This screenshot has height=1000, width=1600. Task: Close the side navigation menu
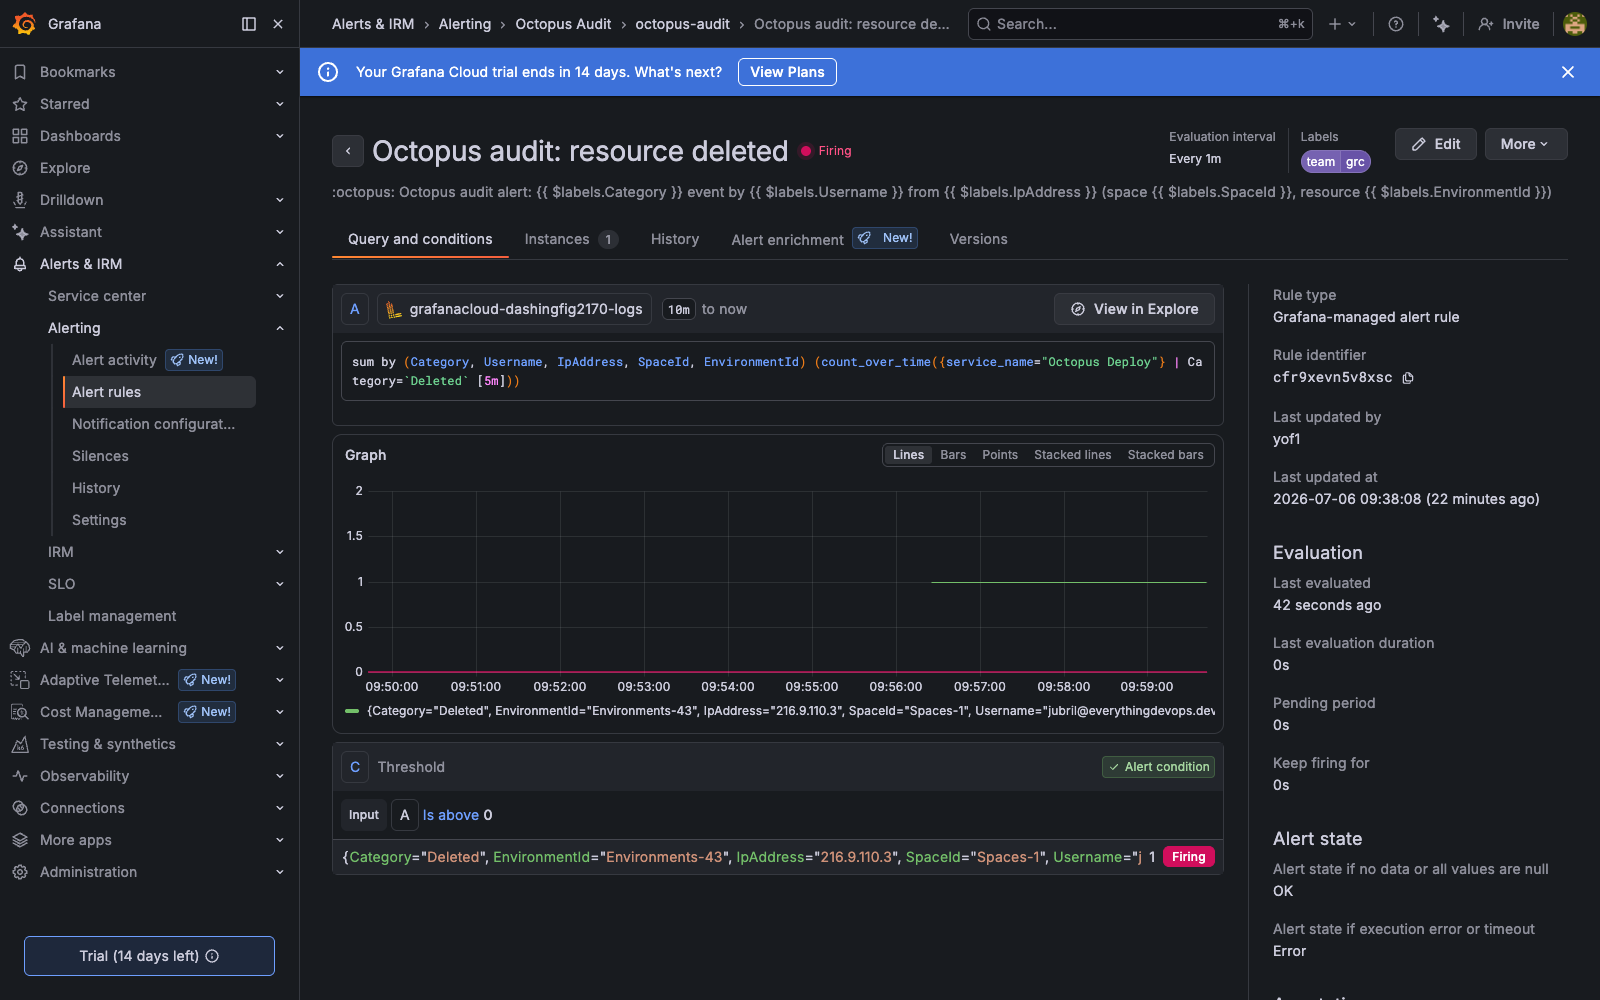tap(278, 24)
